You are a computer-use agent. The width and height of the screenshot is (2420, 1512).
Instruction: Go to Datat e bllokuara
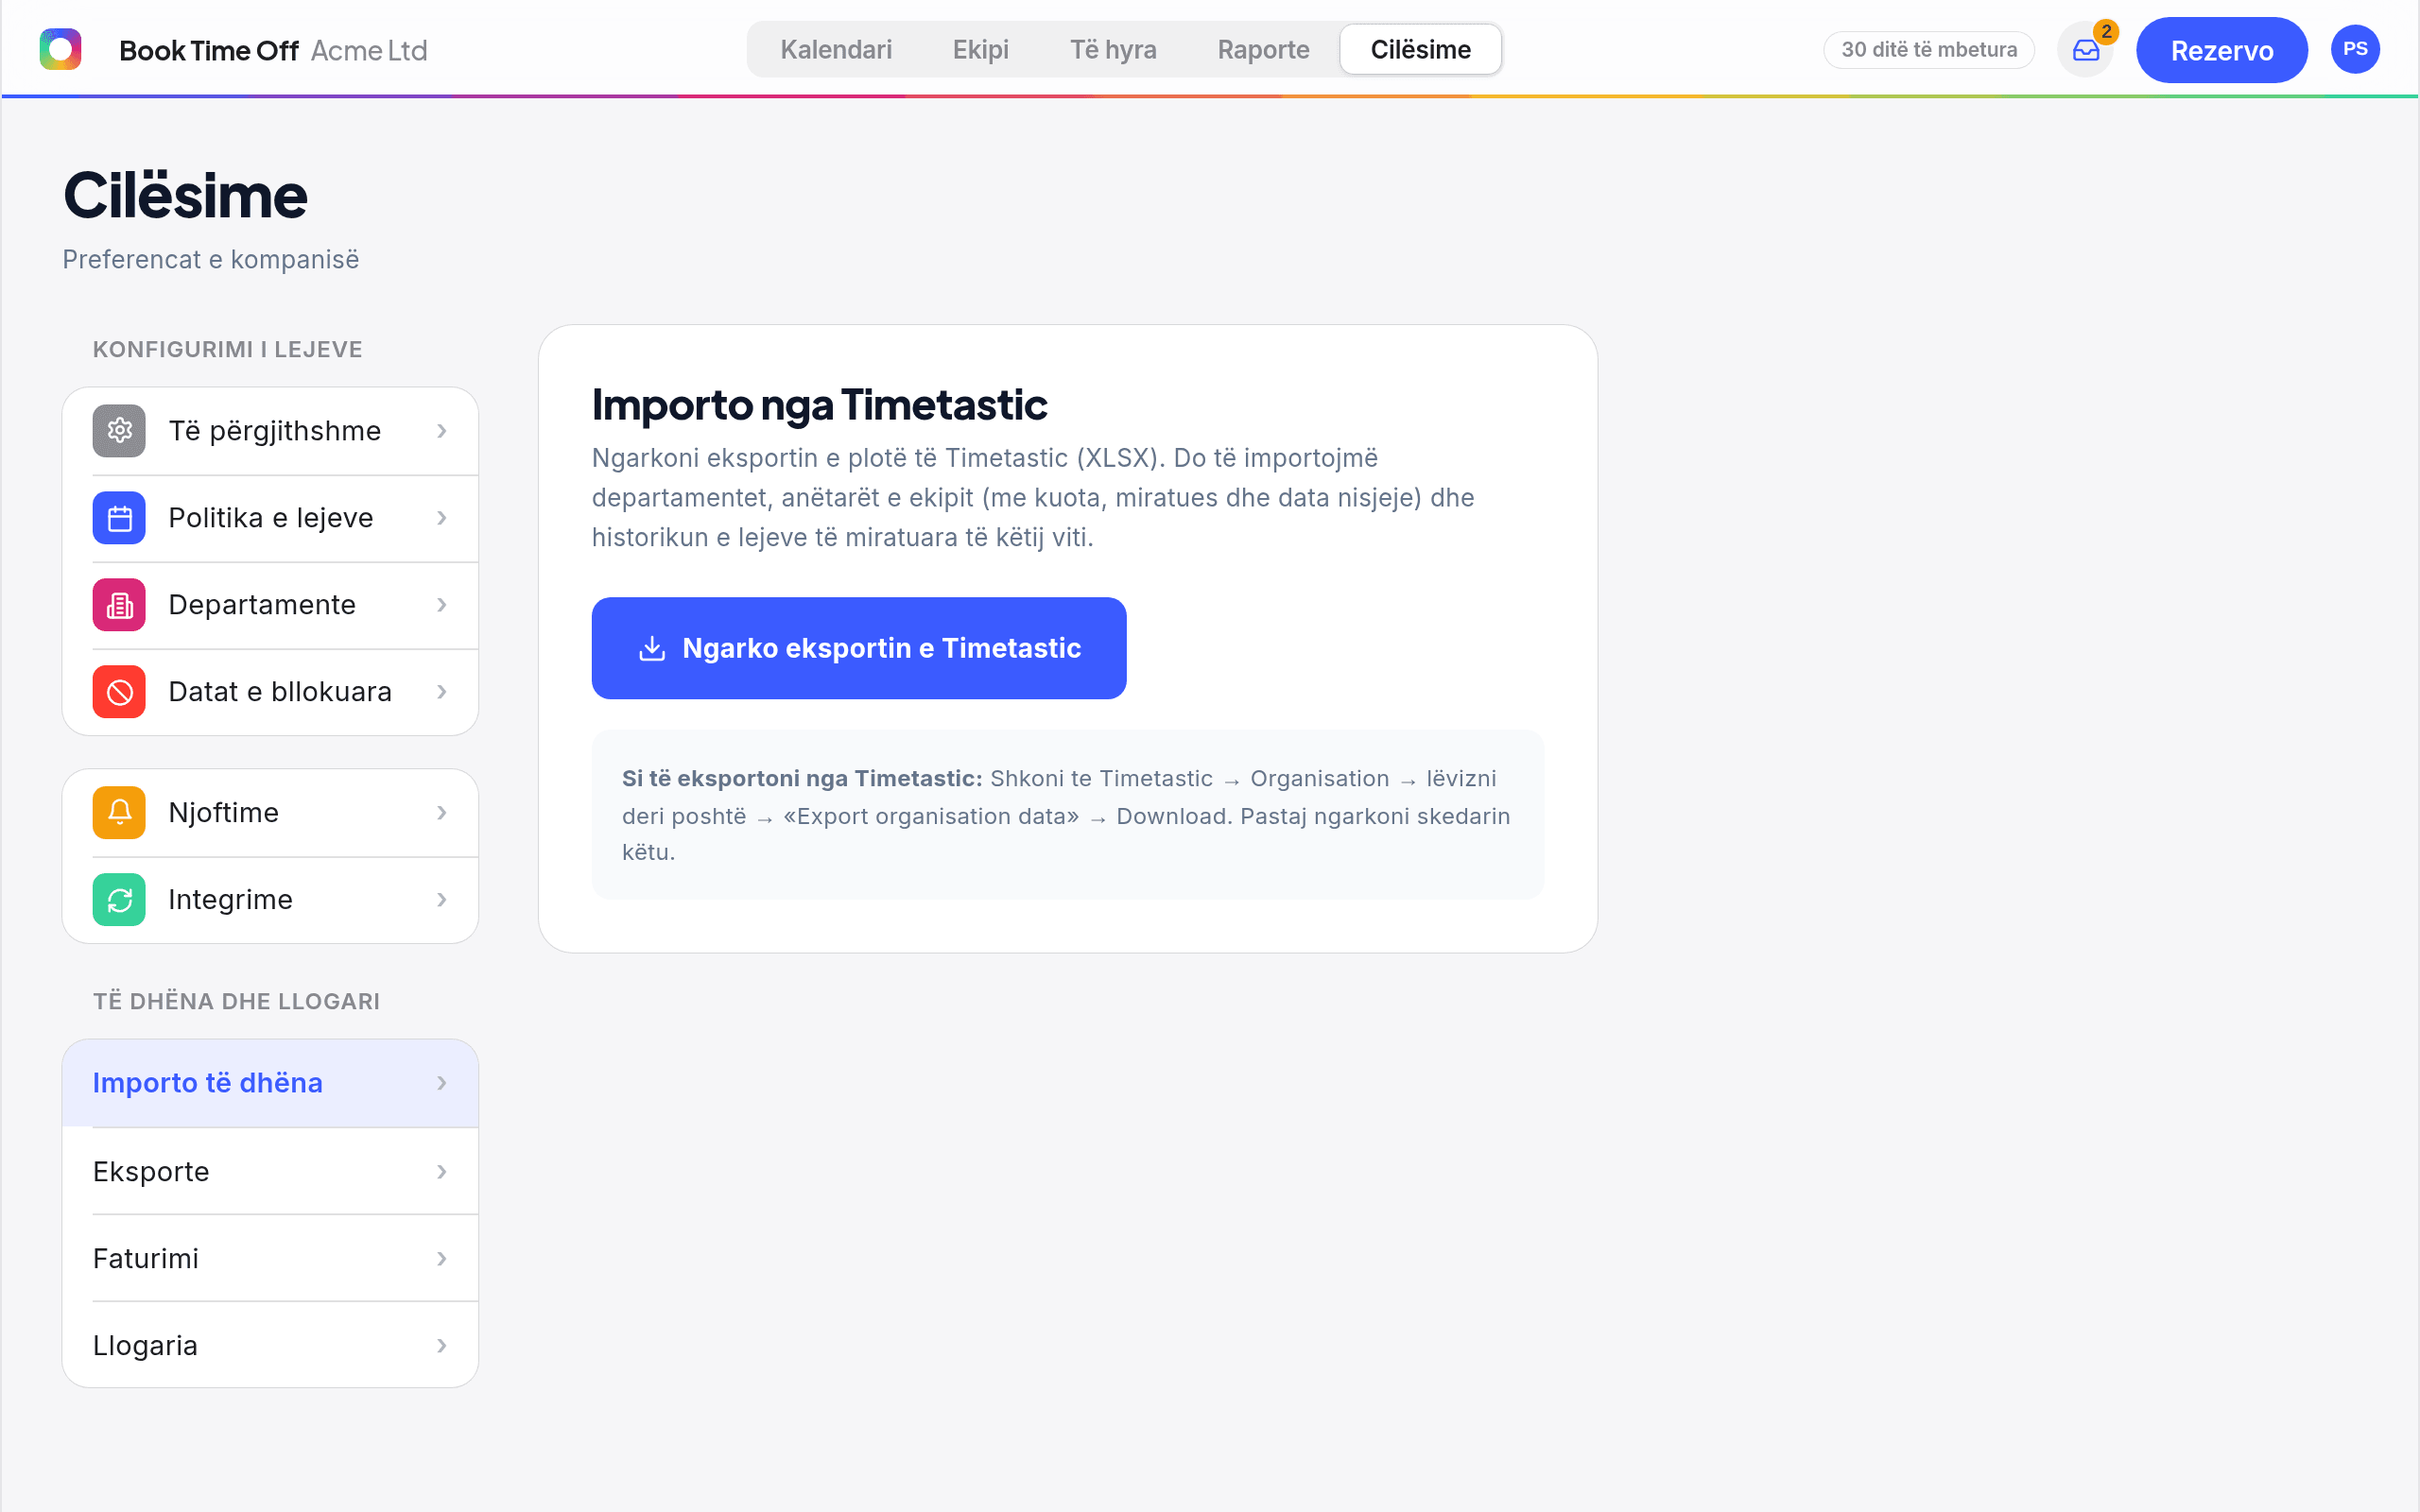coord(270,692)
